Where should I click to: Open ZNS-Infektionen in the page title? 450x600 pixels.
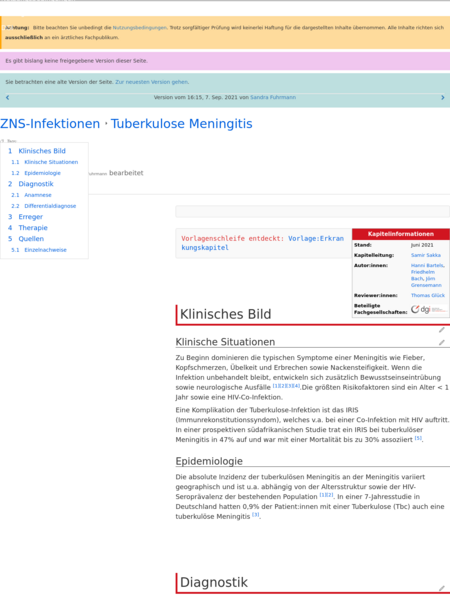50,124
